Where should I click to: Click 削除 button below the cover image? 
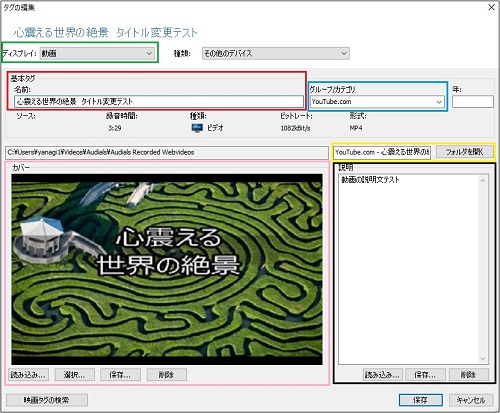pos(167,375)
